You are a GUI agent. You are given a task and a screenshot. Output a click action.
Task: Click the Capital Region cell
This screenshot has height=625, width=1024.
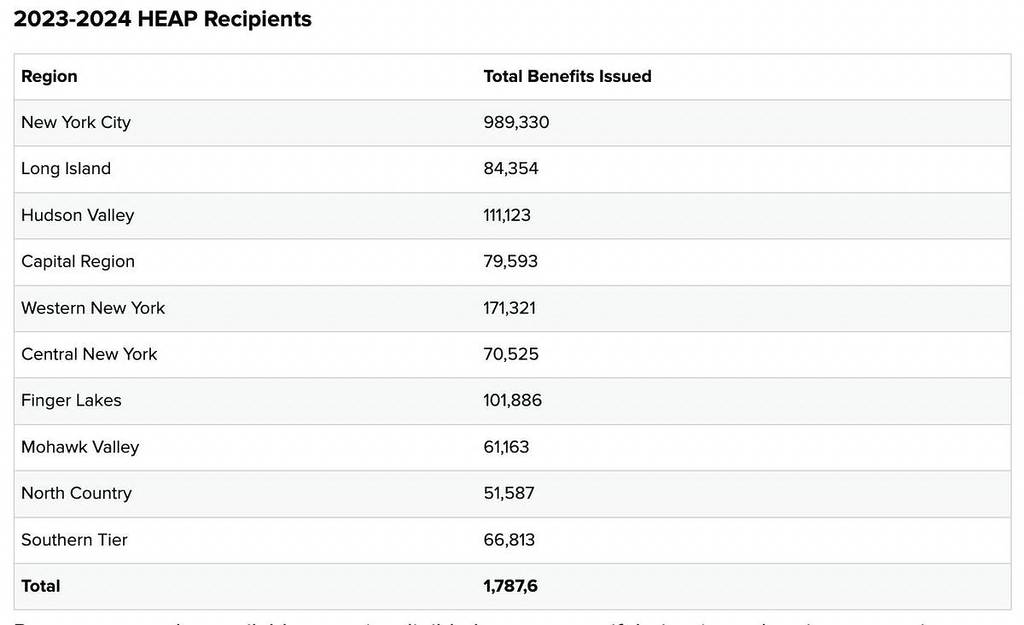[x=78, y=261]
